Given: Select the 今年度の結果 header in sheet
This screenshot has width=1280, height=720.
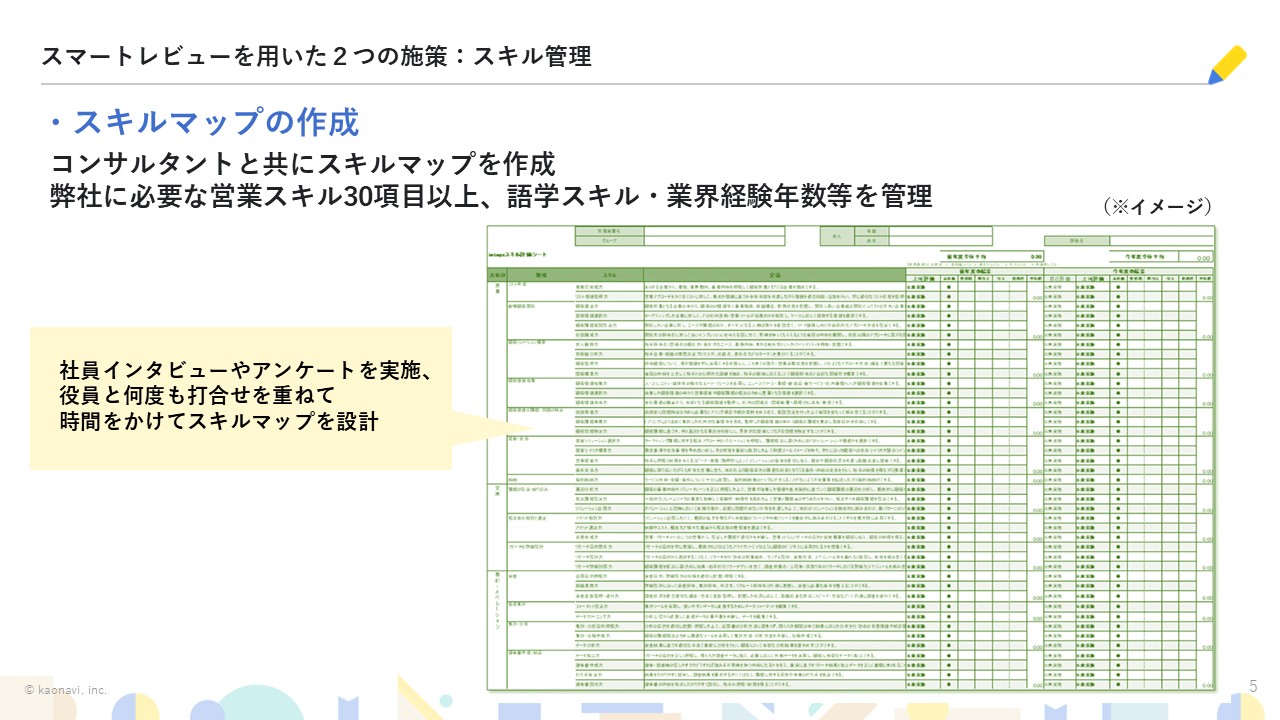Looking at the screenshot, I should click(x=1140, y=268).
